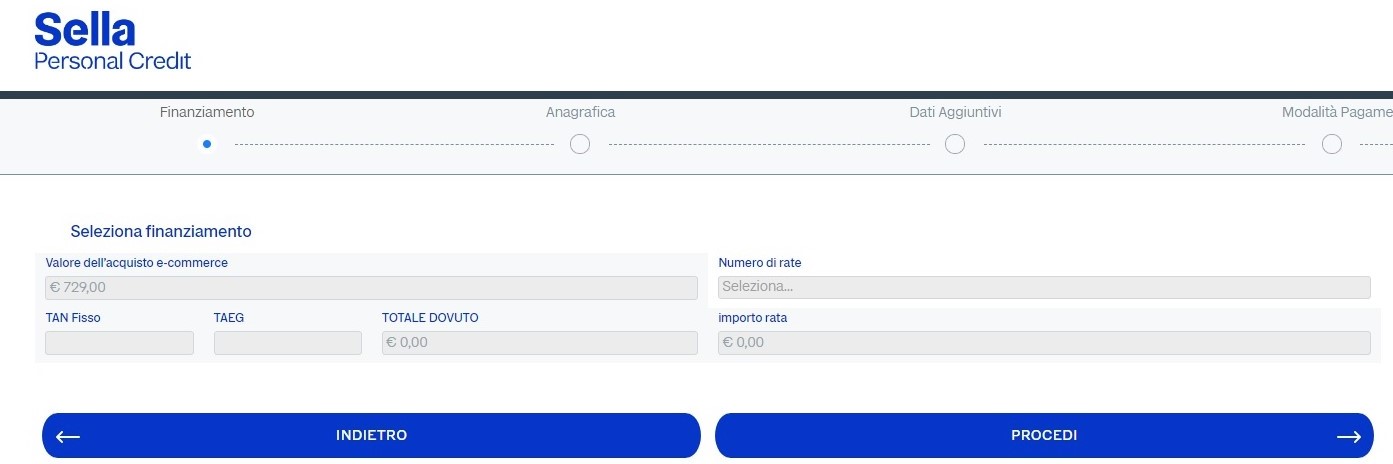Click the Valore dell'acquisto e-commerce field

371,287
